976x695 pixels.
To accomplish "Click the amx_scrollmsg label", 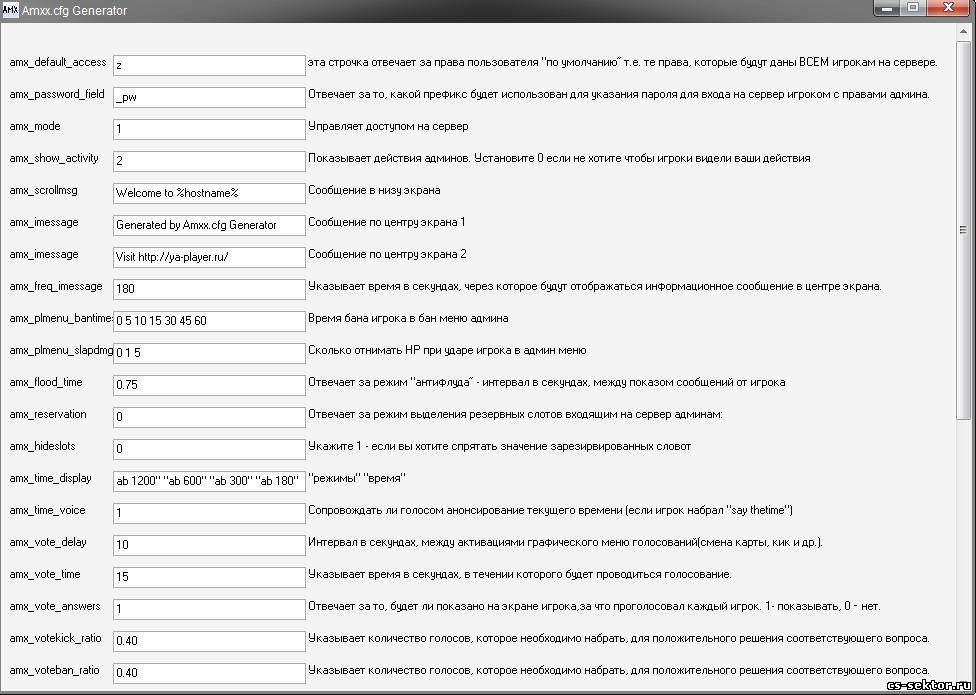I will pyautogui.click(x=44, y=190).
